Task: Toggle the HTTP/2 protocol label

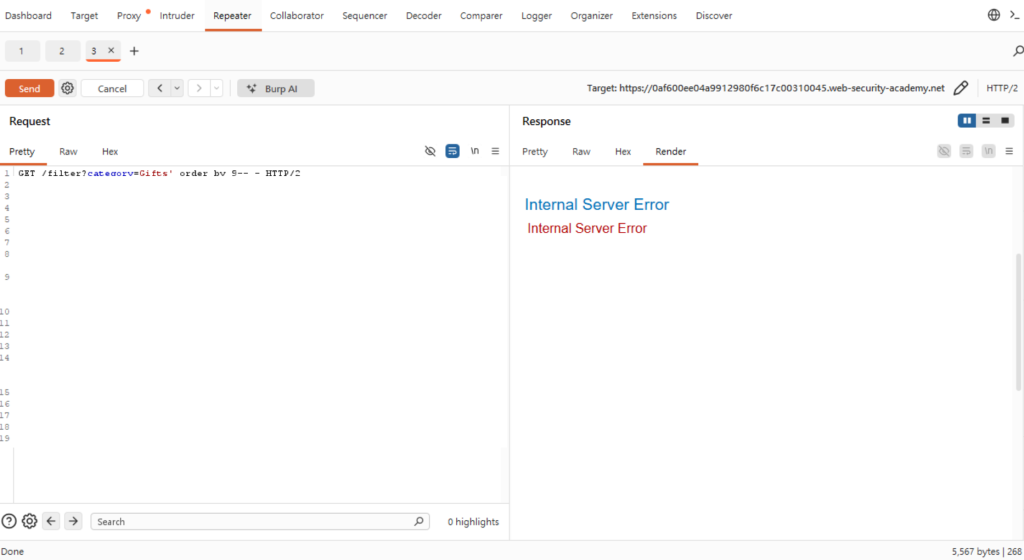Action: 1002,88
